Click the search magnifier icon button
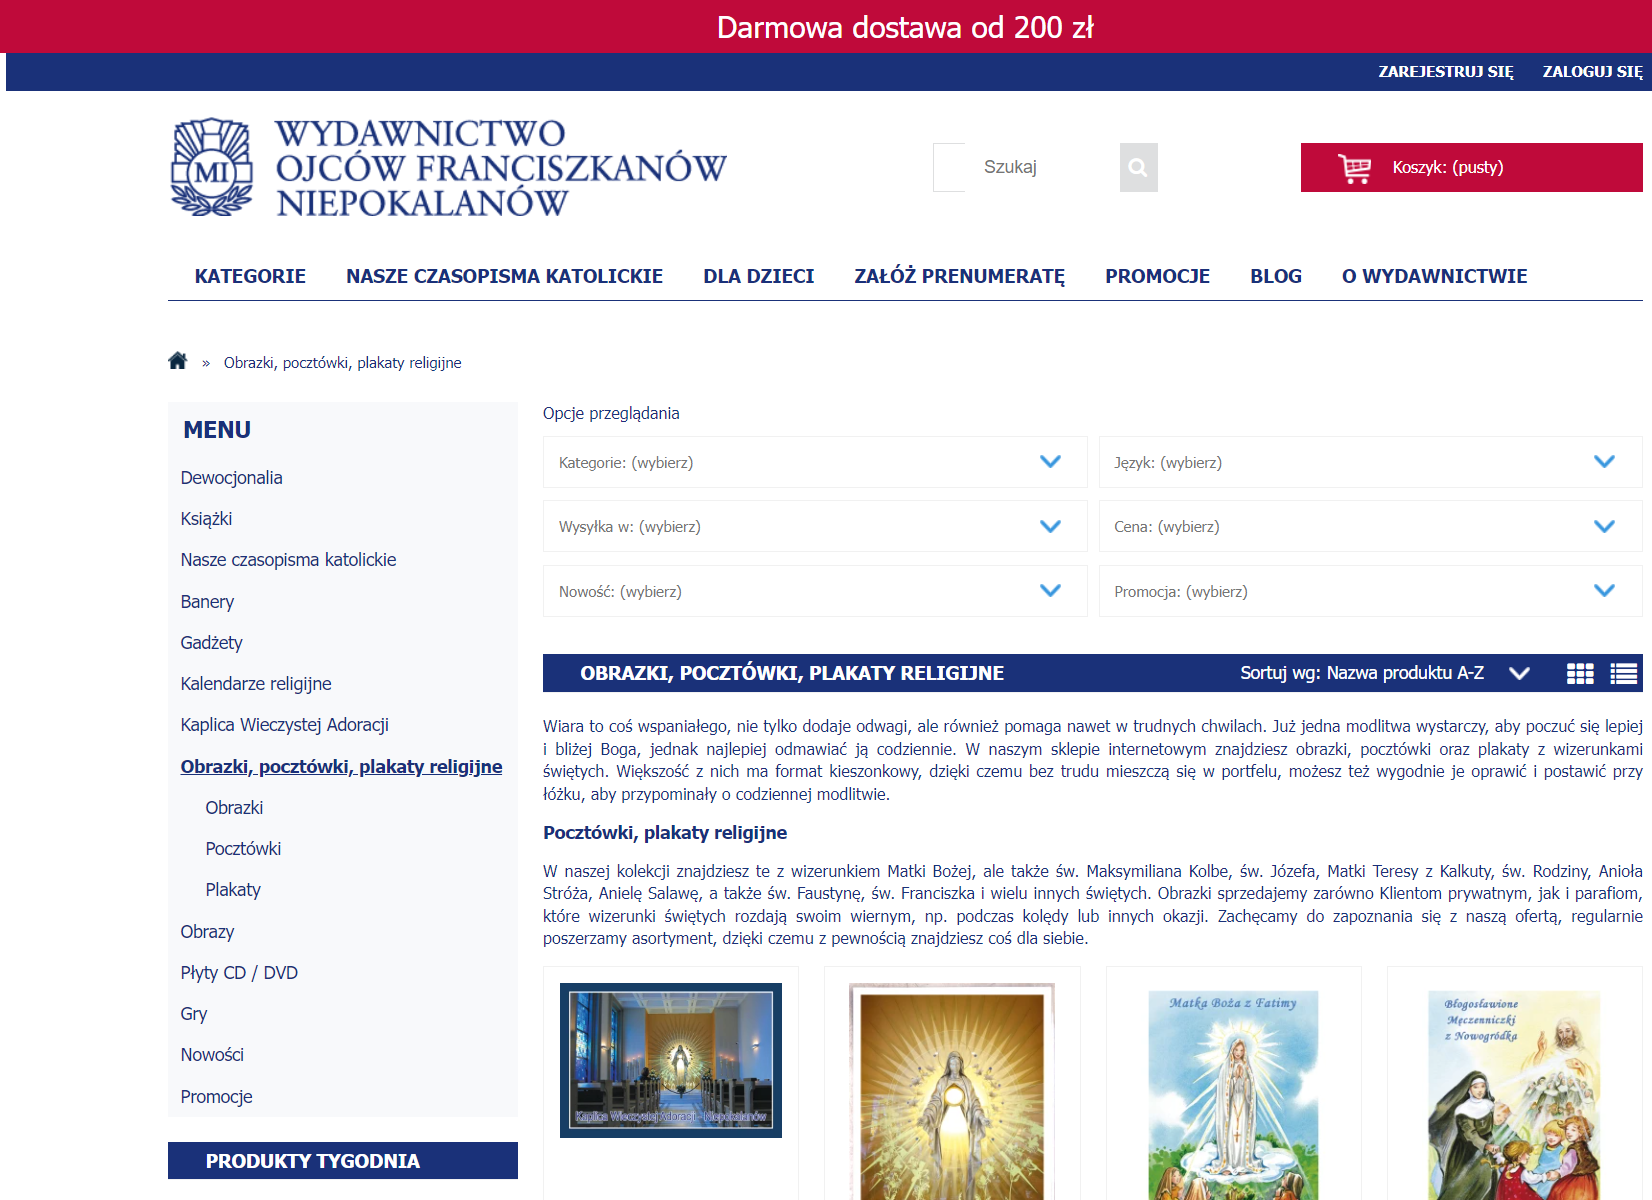The image size is (1652, 1200). click(x=1138, y=167)
